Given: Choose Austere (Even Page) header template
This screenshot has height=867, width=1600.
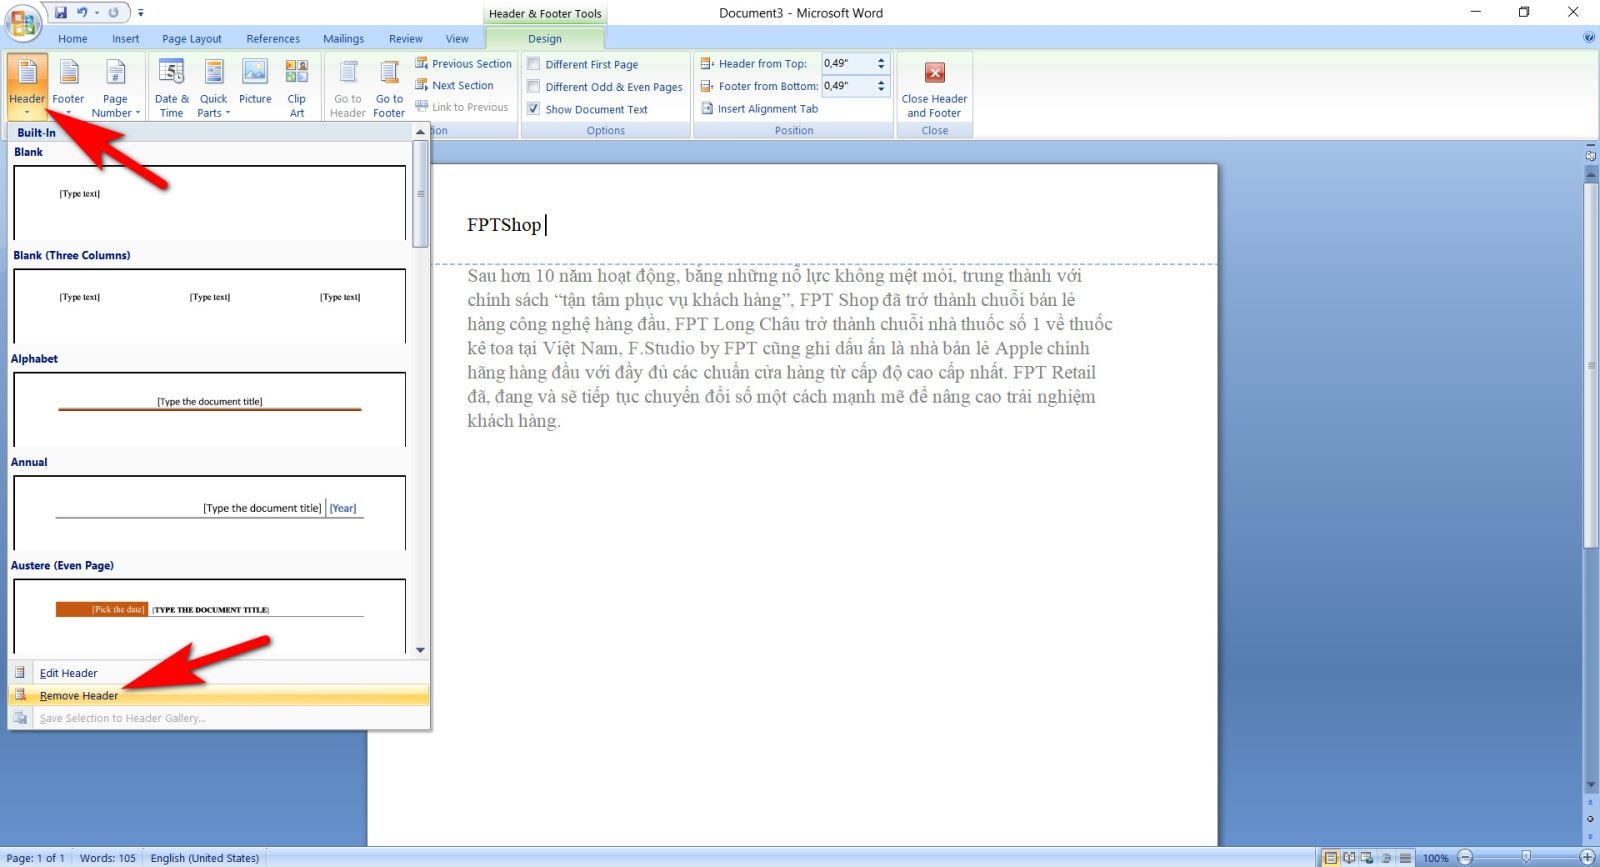Looking at the screenshot, I should pyautogui.click(x=209, y=616).
